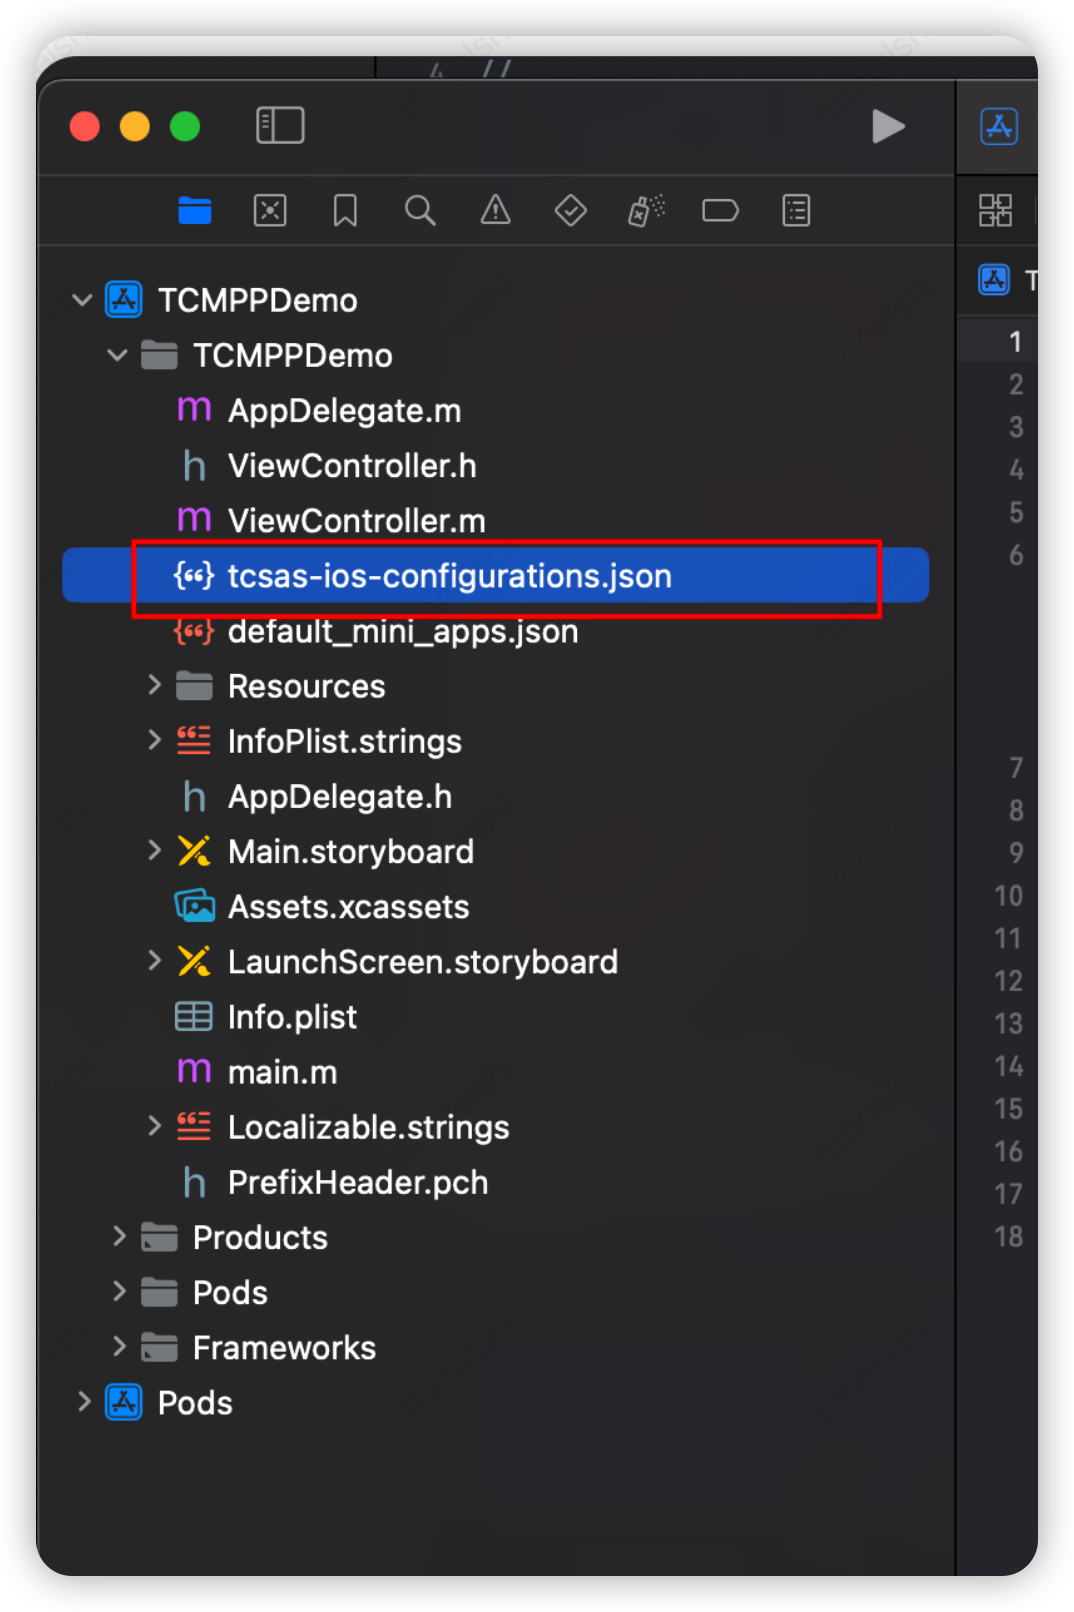Open AppDelegate.m in the navigator
The width and height of the screenshot is (1074, 1612).
pos(344,411)
